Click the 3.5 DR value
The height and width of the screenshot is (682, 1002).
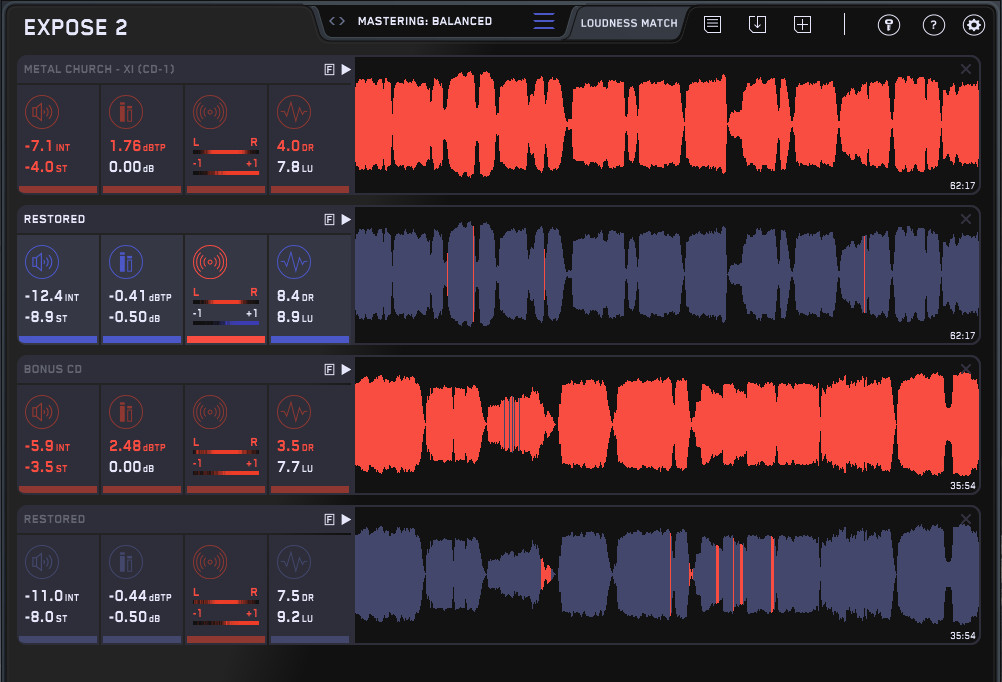(x=295, y=446)
